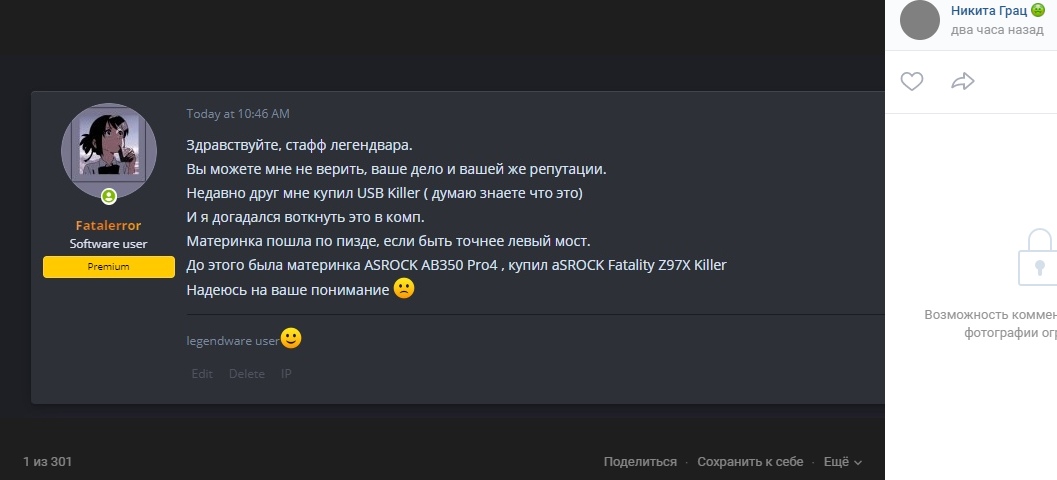Open Никита Грац's round profile avatar
1057x480 pixels.
(x=920, y=20)
